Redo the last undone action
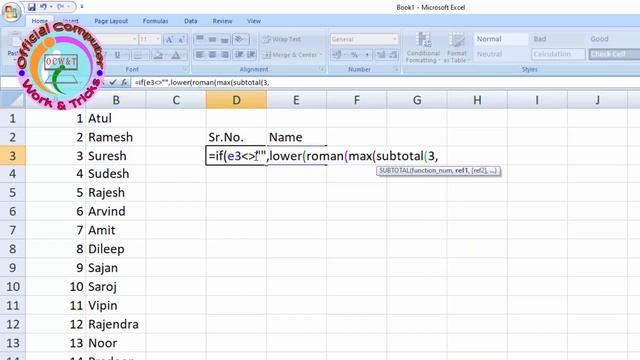The height and width of the screenshot is (360, 640). coord(60,7)
